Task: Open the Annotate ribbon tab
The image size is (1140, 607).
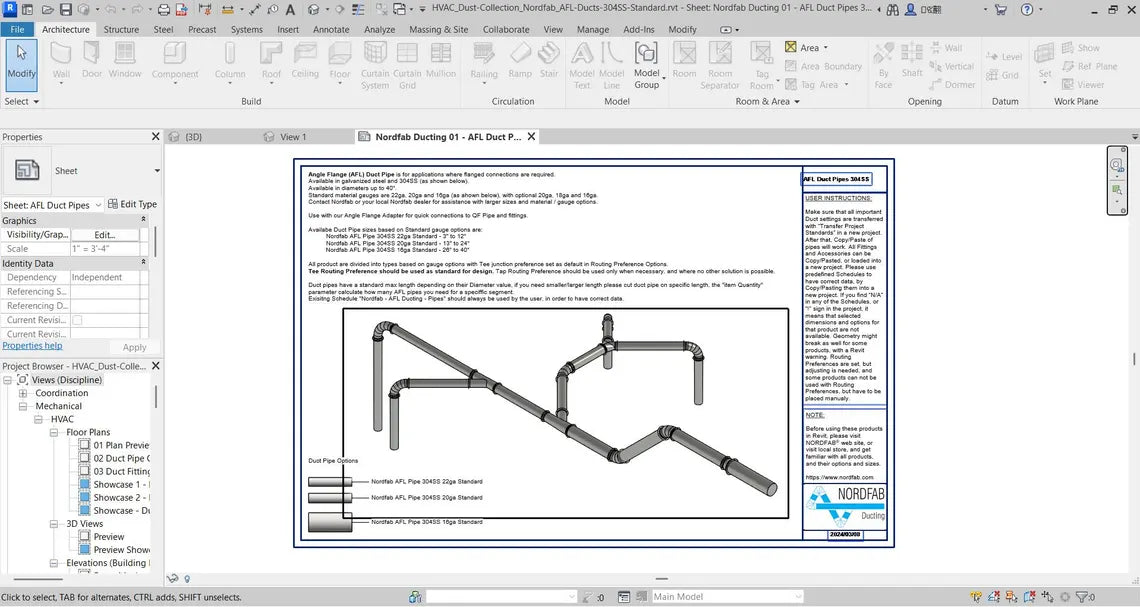Action: pos(331,30)
